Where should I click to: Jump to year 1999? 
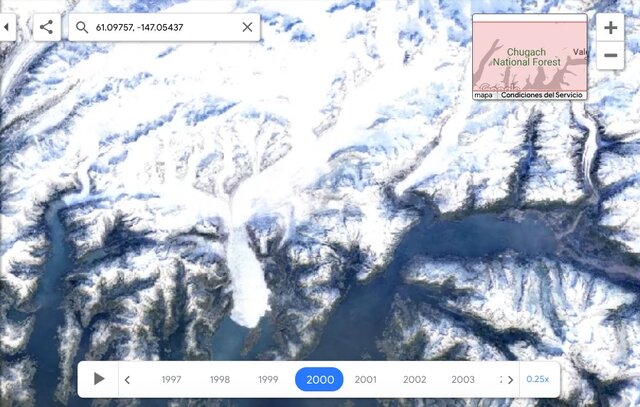[268, 380]
